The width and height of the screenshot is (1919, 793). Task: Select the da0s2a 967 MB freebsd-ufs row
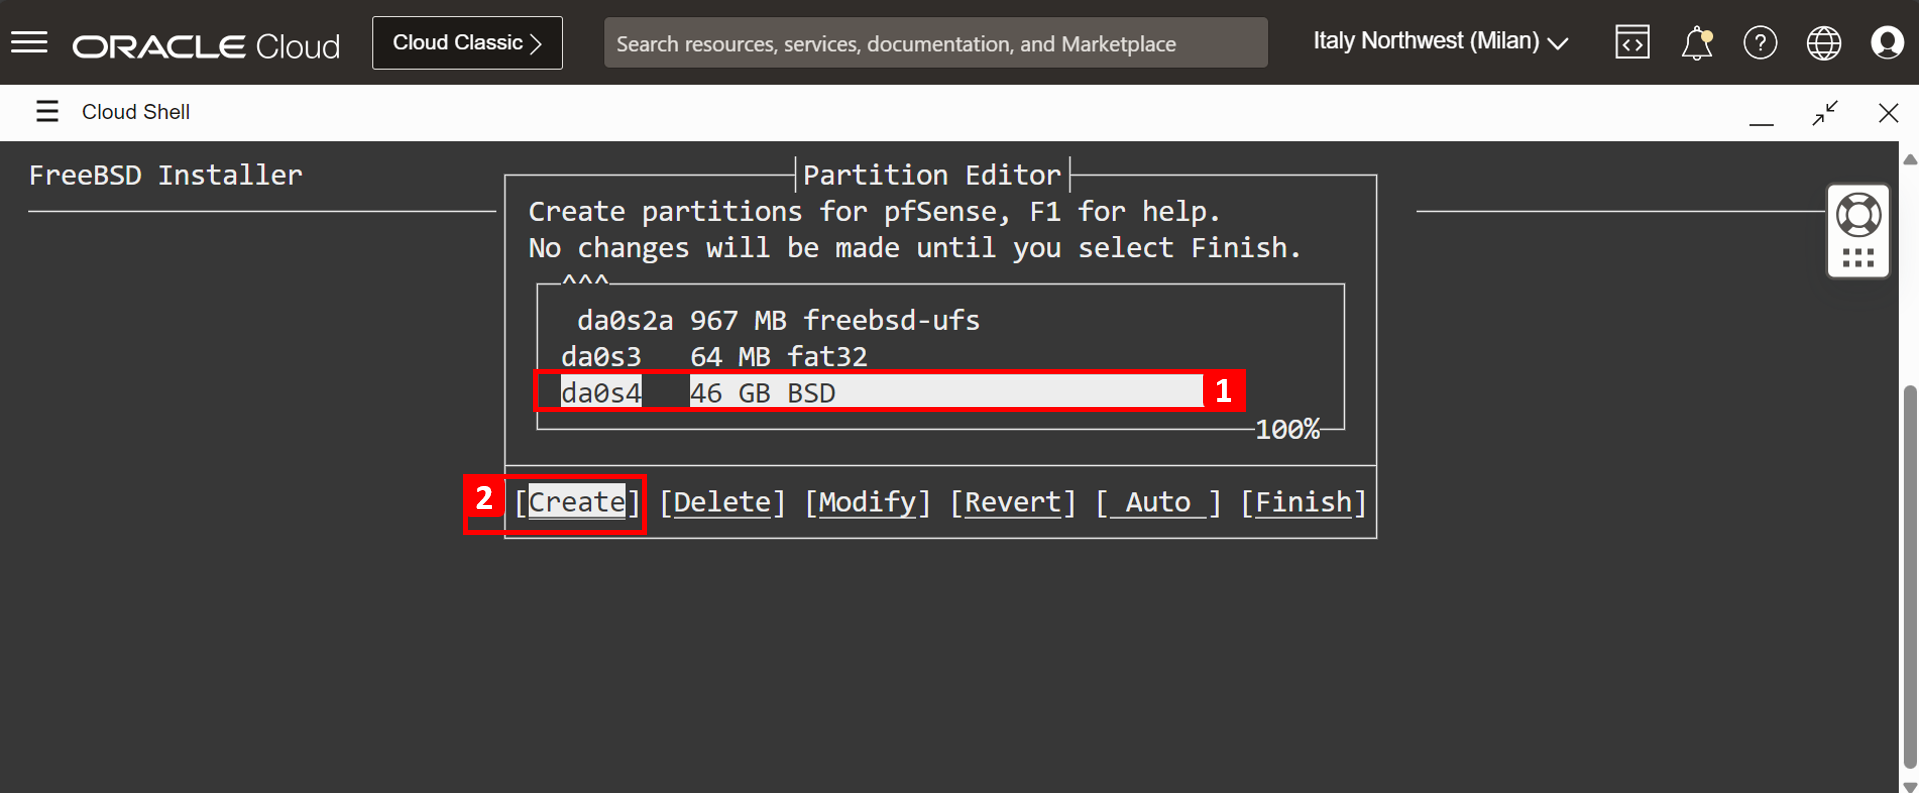[x=778, y=320]
